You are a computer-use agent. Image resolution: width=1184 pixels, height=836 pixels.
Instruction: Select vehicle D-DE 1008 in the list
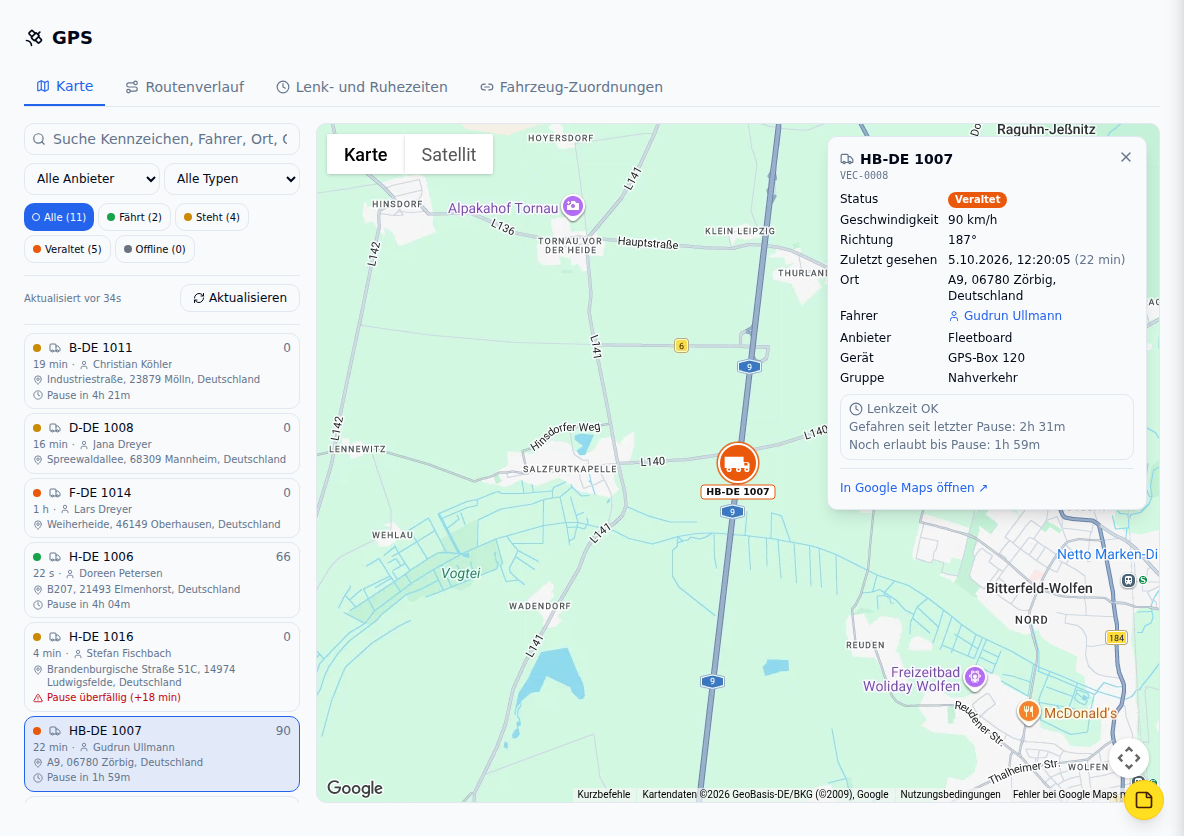(x=162, y=443)
